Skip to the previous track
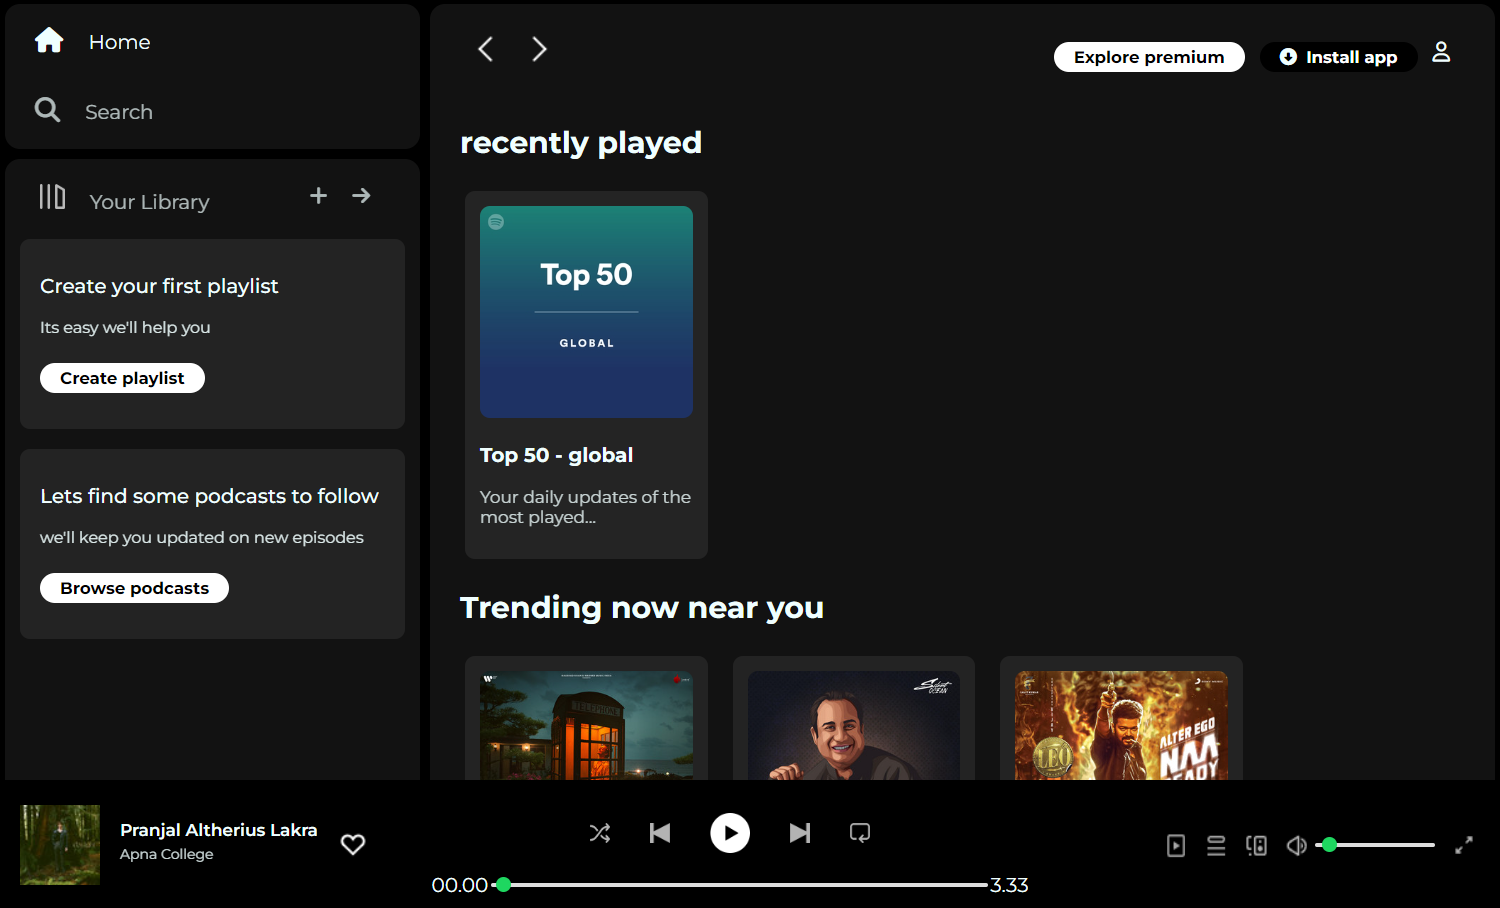This screenshot has height=908, width=1500. (660, 832)
